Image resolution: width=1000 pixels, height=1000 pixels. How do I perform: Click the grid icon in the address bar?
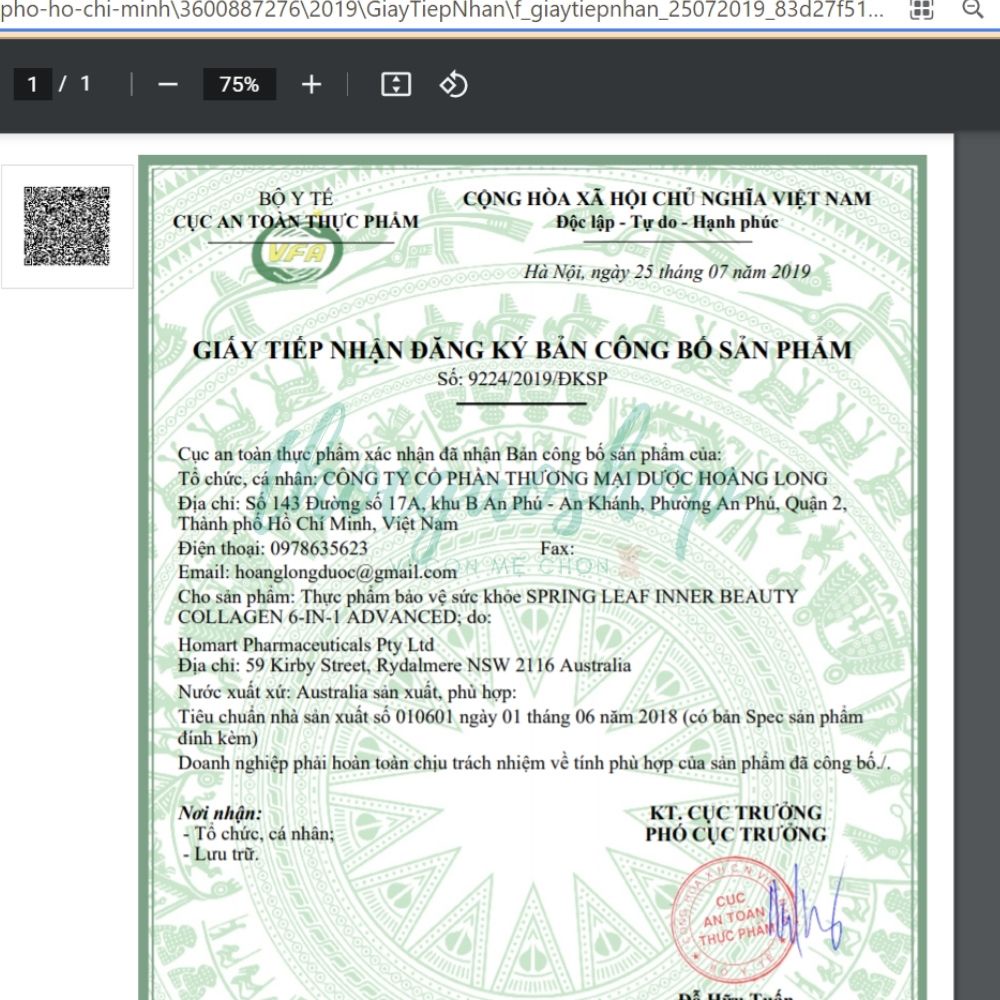pyautogui.click(x=922, y=10)
